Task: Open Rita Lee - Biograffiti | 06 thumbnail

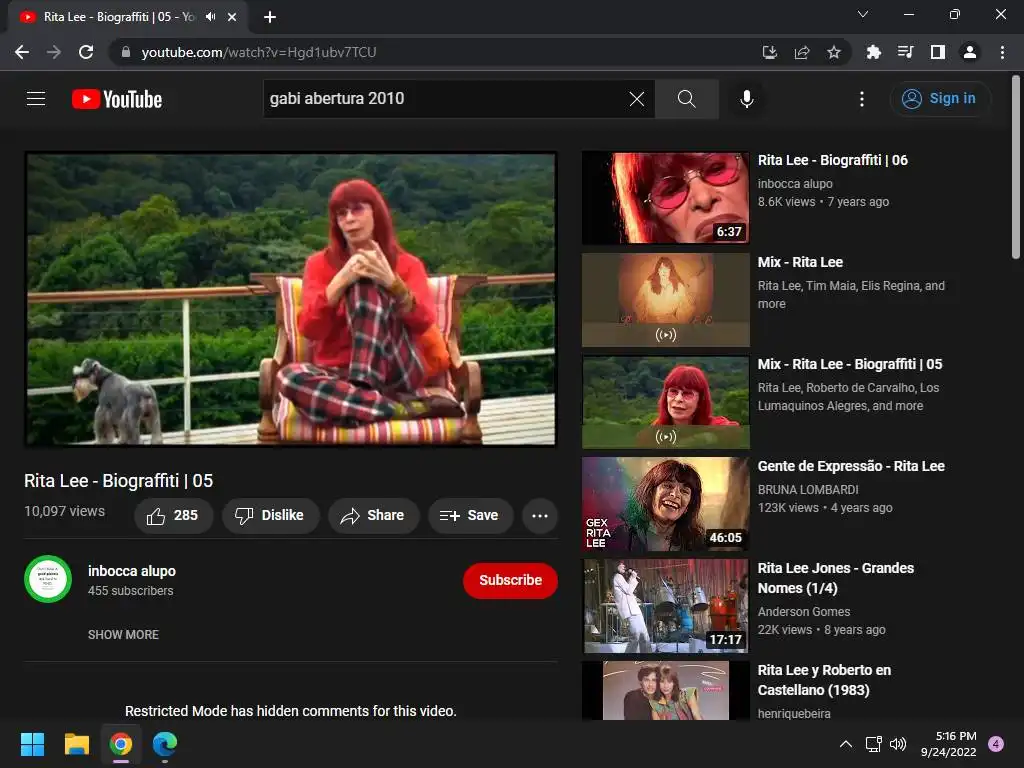Action: (665, 198)
